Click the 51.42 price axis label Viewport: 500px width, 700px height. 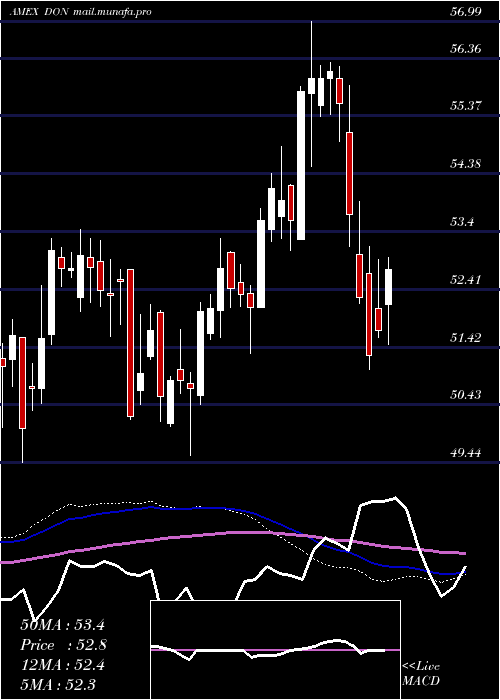(465, 338)
